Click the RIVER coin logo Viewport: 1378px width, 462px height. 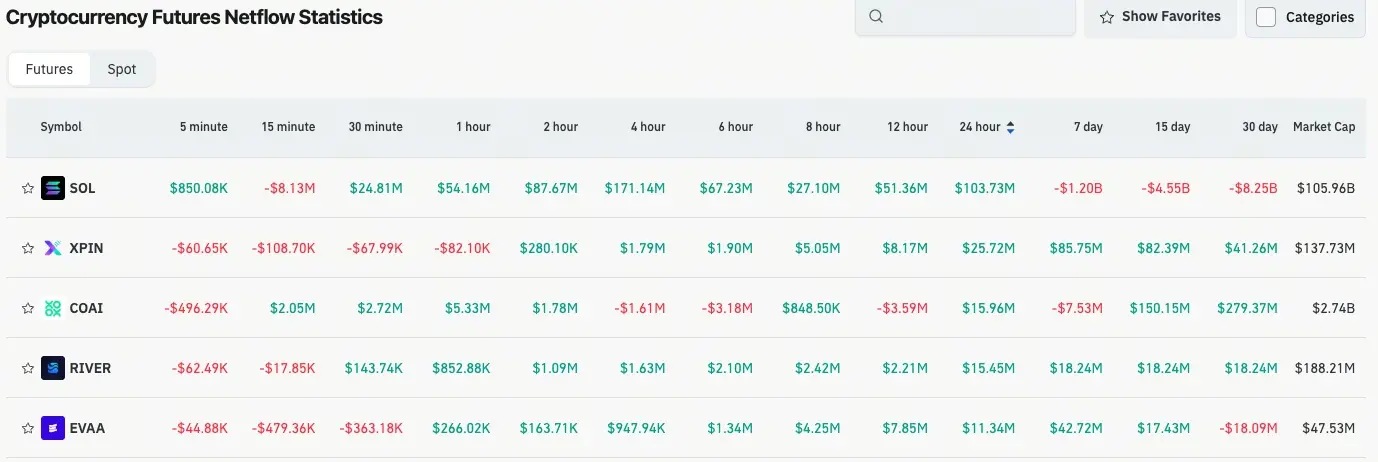pos(53,368)
